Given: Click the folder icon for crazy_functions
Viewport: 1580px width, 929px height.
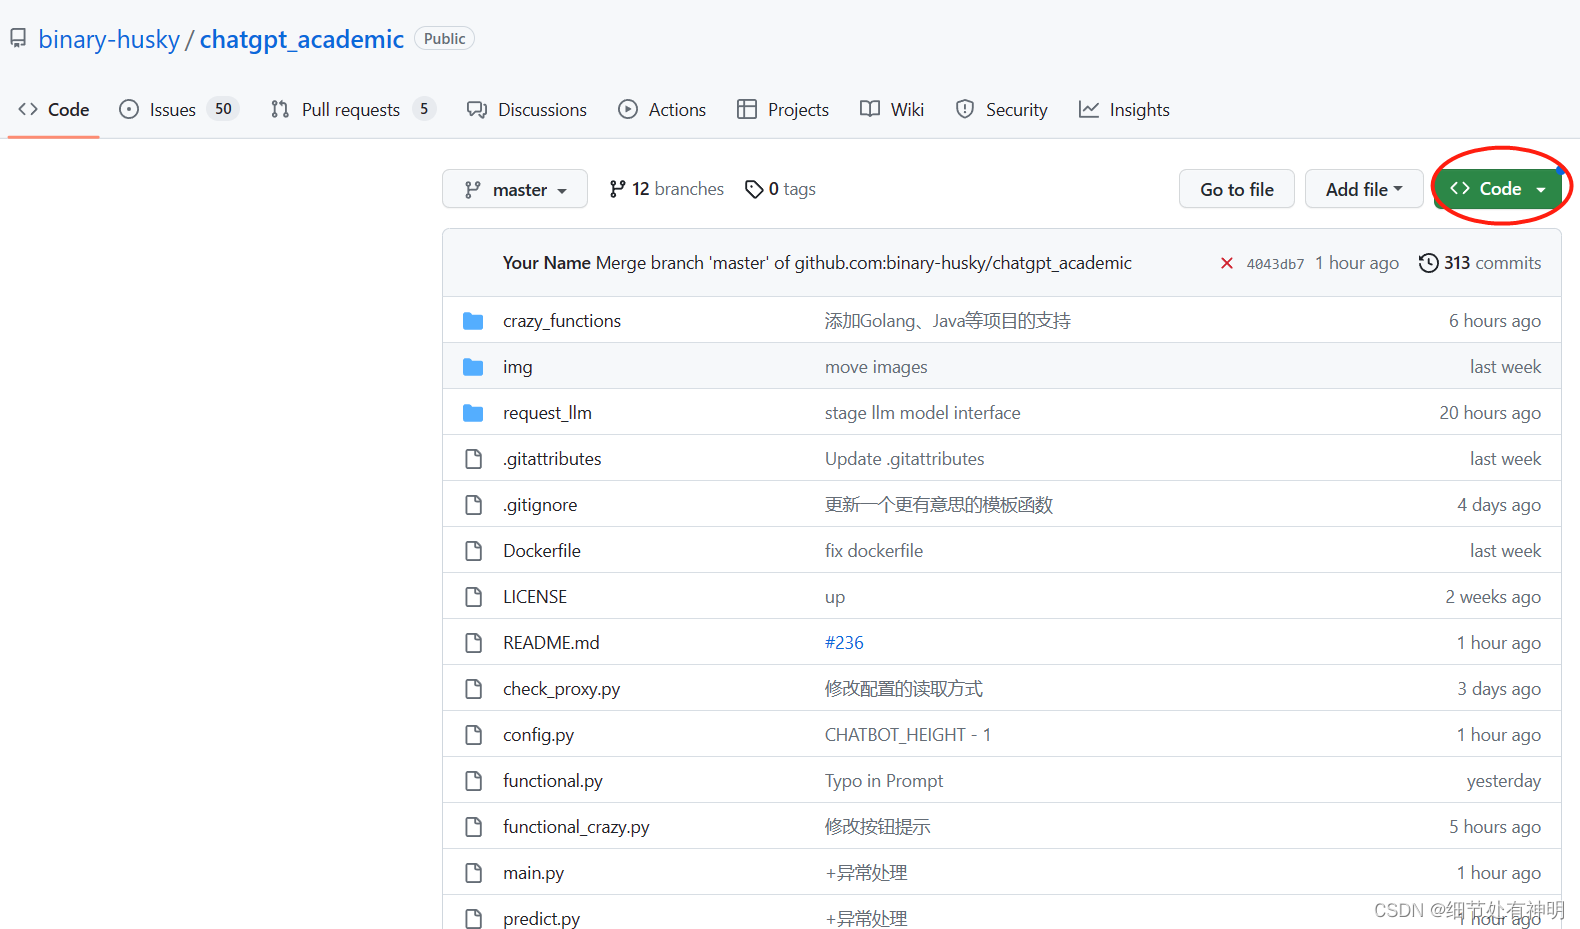Looking at the screenshot, I should (473, 321).
